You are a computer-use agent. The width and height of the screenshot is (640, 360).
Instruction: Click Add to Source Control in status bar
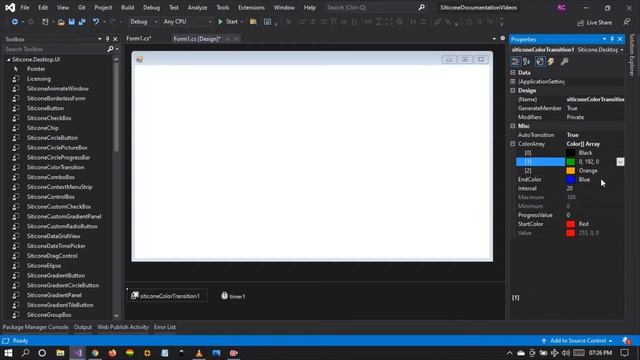point(578,340)
